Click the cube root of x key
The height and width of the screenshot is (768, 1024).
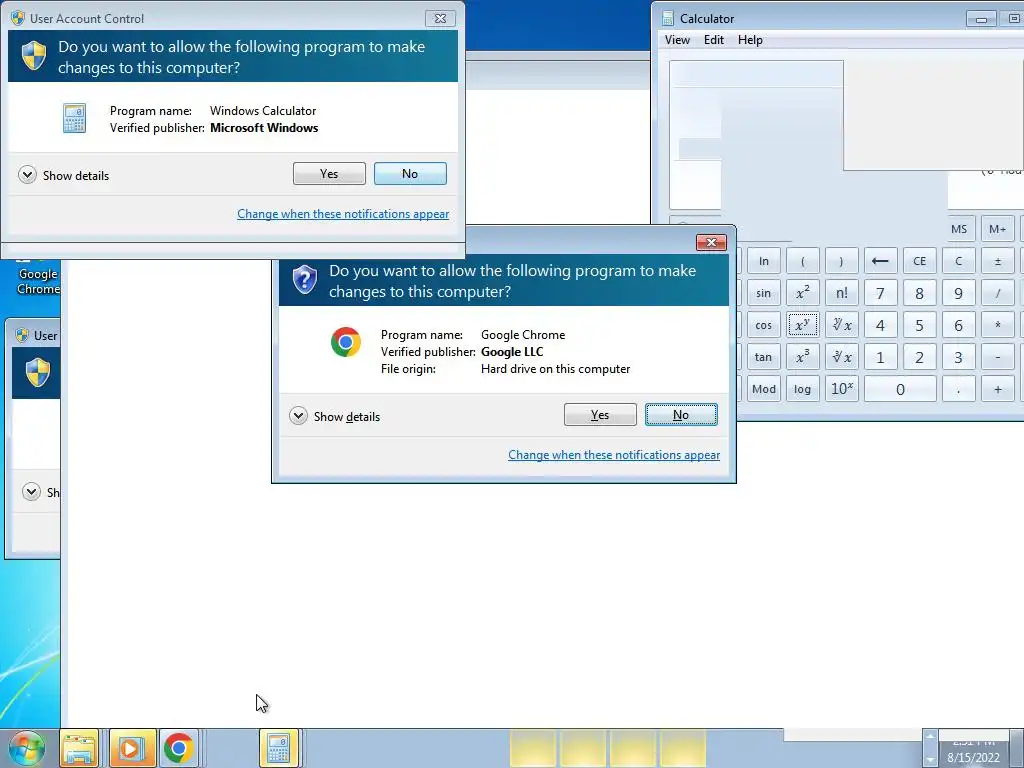point(841,357)
